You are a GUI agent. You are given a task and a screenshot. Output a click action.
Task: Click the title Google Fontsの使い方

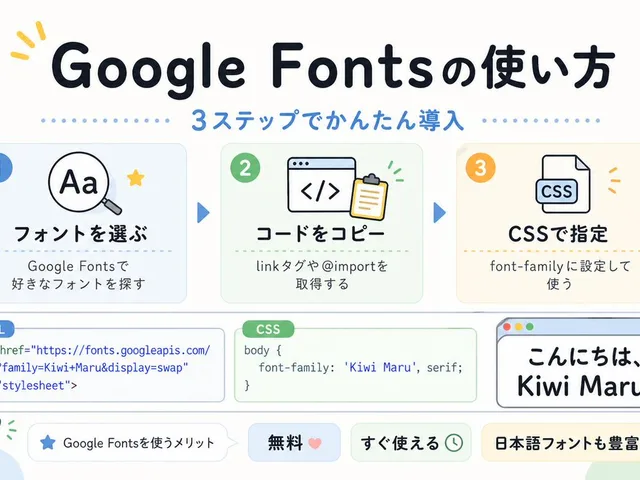click(333, 69)
